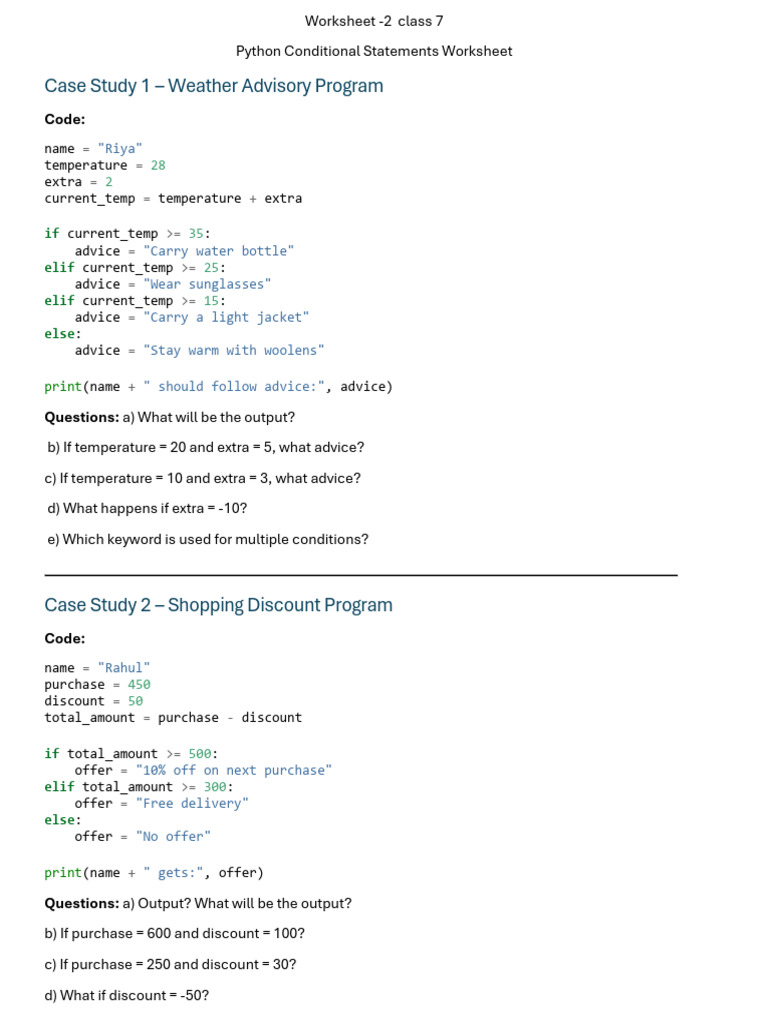Click question c) purchase = 250 and discount = 30

pos(170,965)
